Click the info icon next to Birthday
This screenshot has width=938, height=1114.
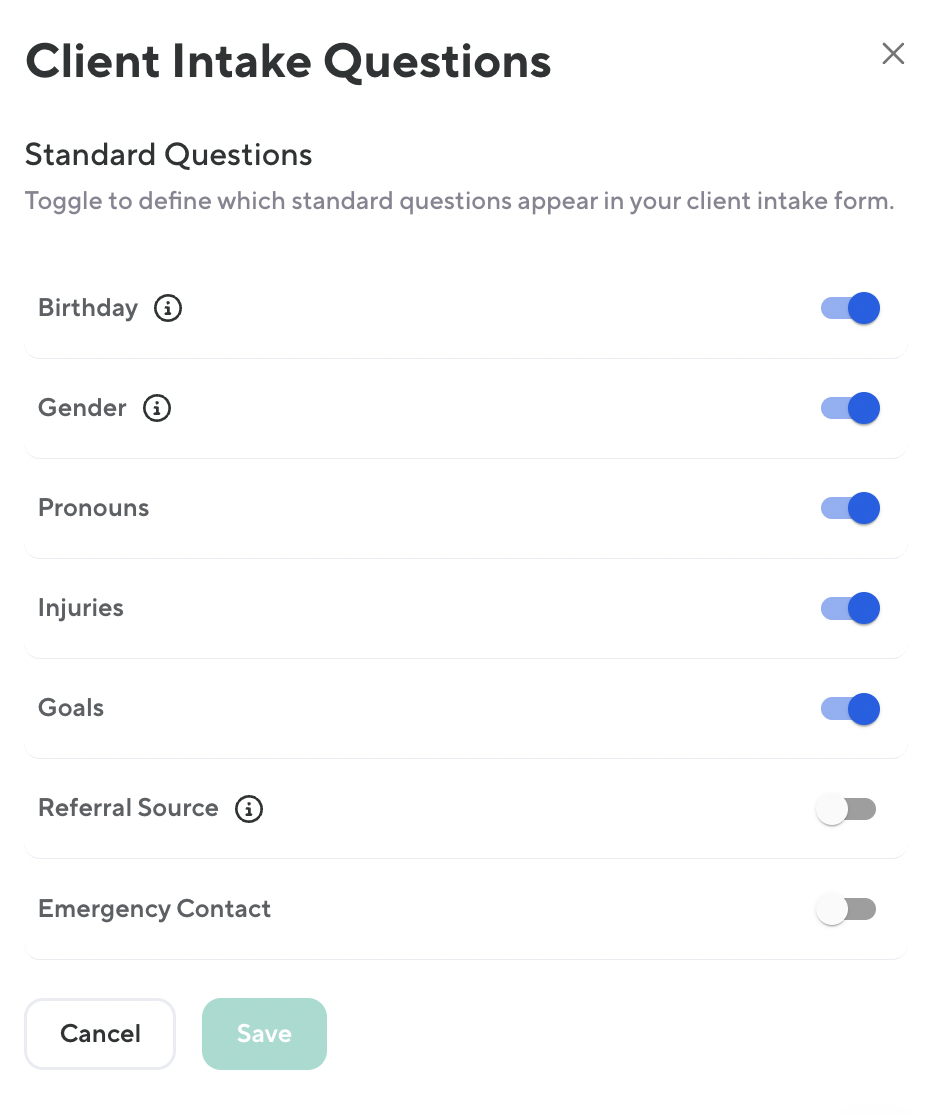(168, 308)
